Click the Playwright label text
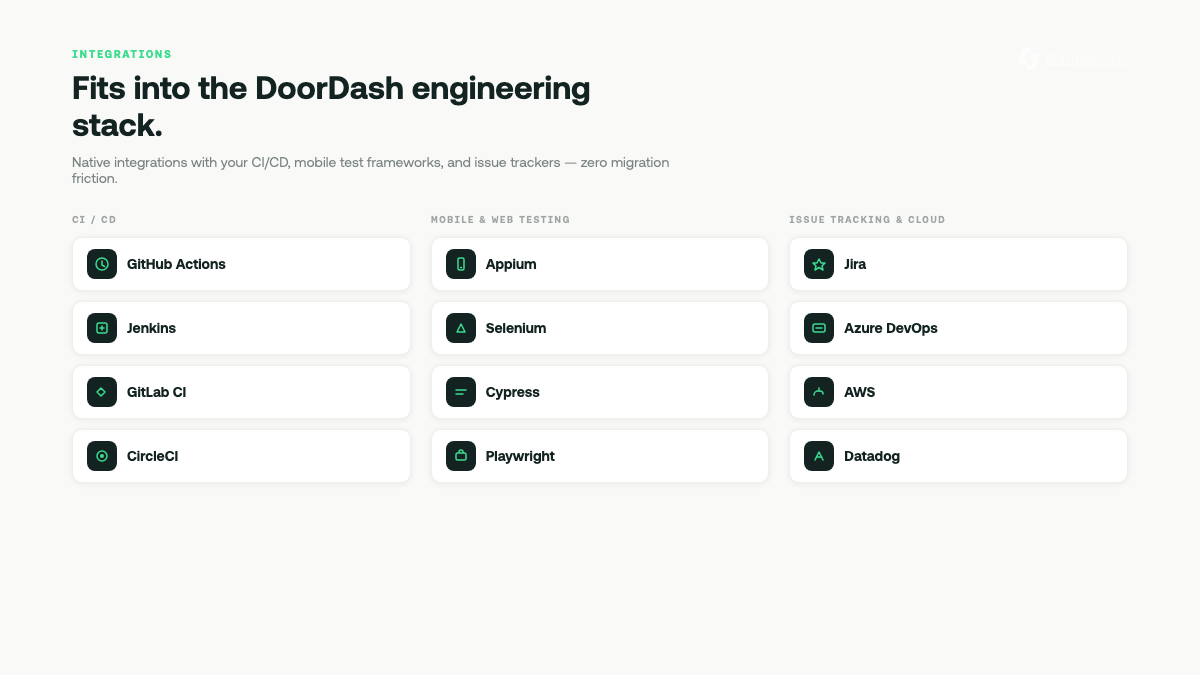This screenshot has height=675, width=1200. 520,456
